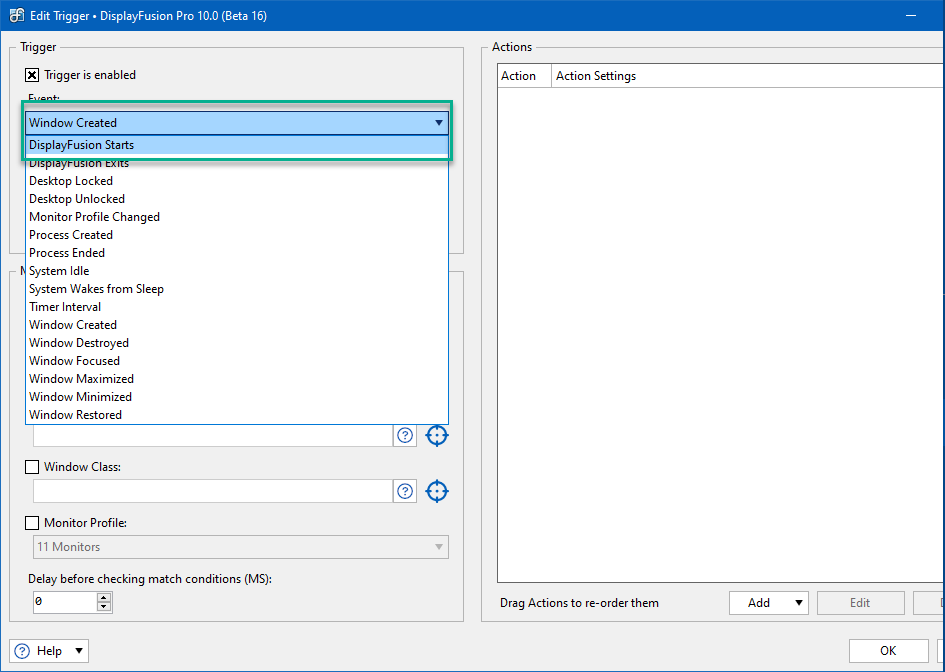The height and width of the screenshot is (672, 945).
Task: Select Window Restored event
Action: click(x=237, y=415)
